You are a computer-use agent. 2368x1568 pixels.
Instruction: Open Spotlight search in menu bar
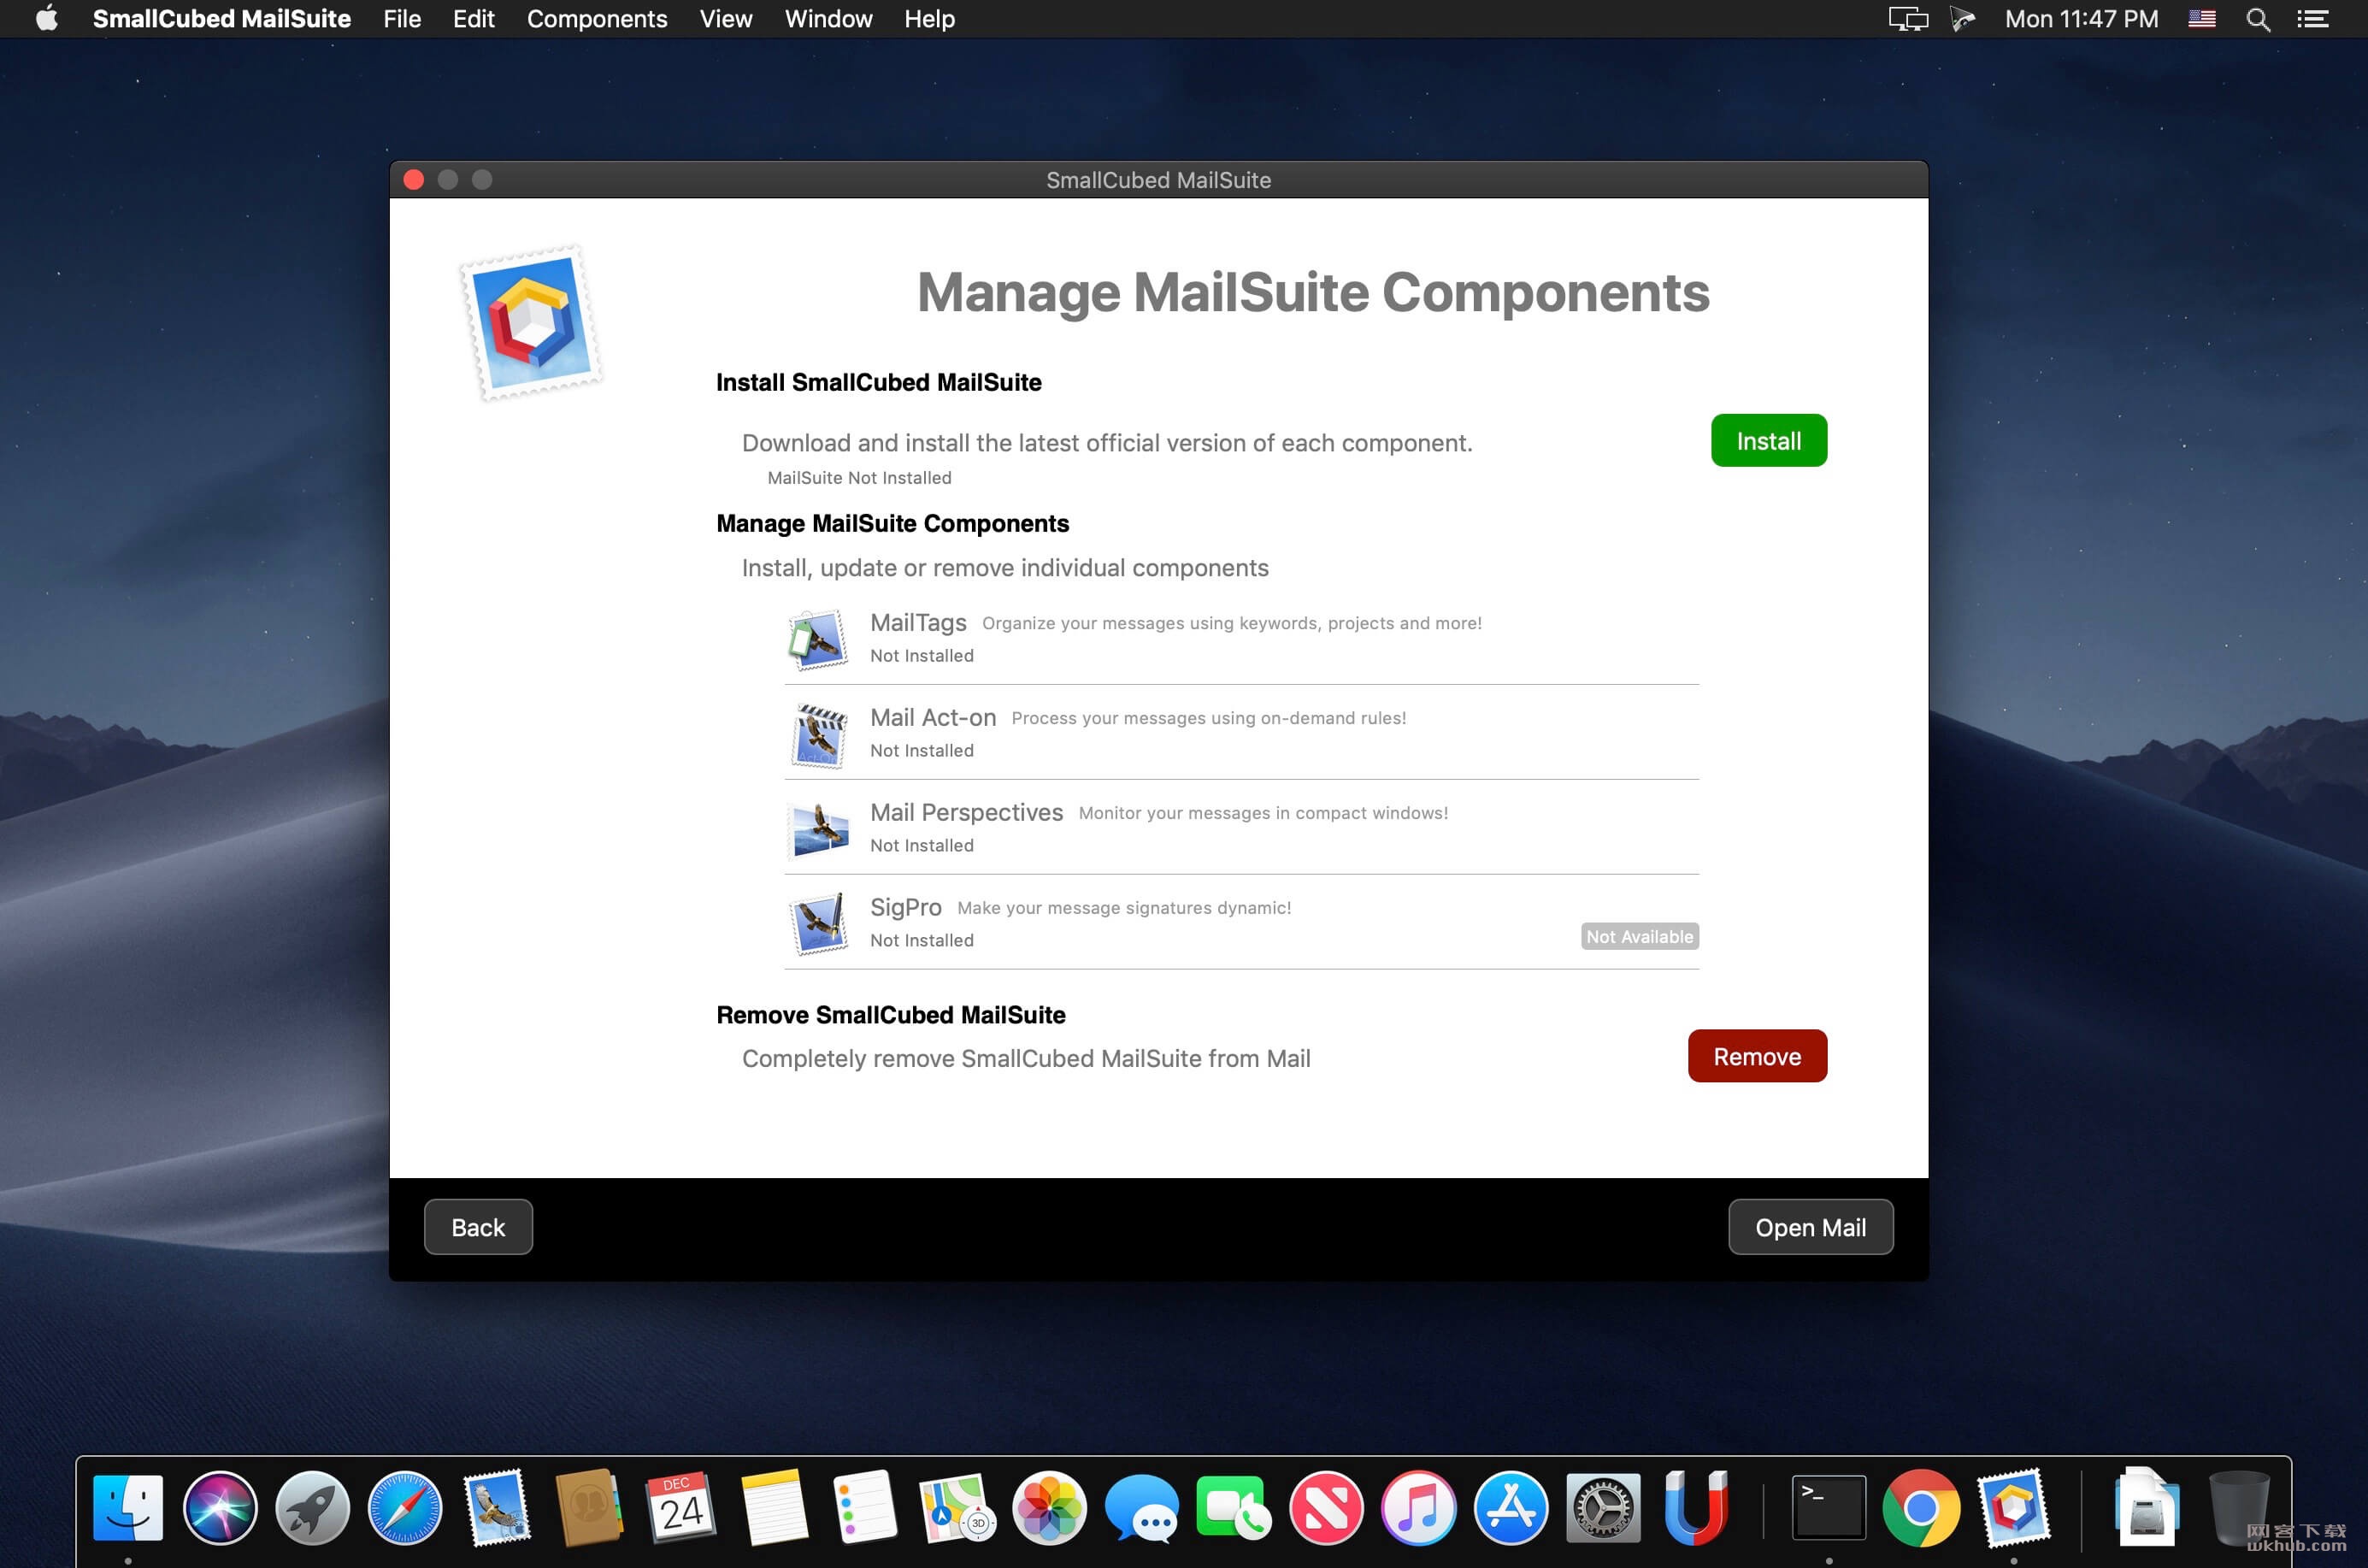2258,19
